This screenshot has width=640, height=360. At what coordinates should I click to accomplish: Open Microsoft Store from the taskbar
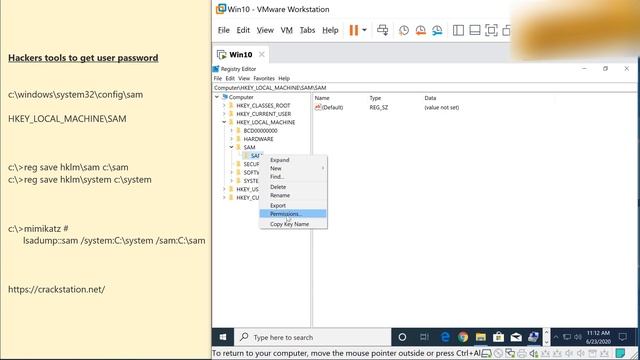click(498, 337)
